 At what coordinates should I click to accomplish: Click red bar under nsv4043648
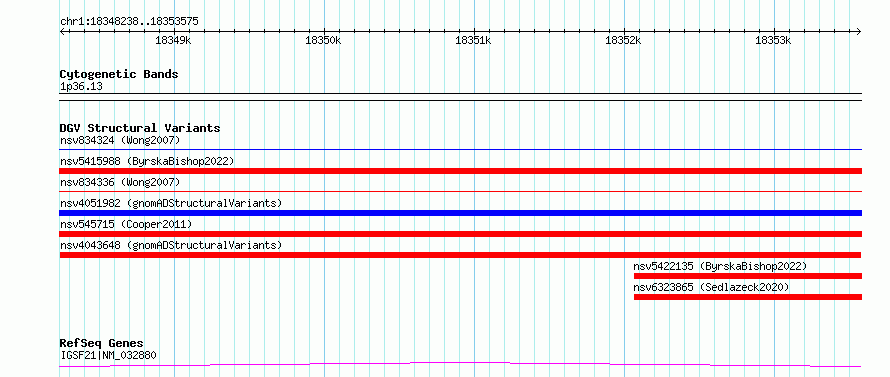[460, 255]
